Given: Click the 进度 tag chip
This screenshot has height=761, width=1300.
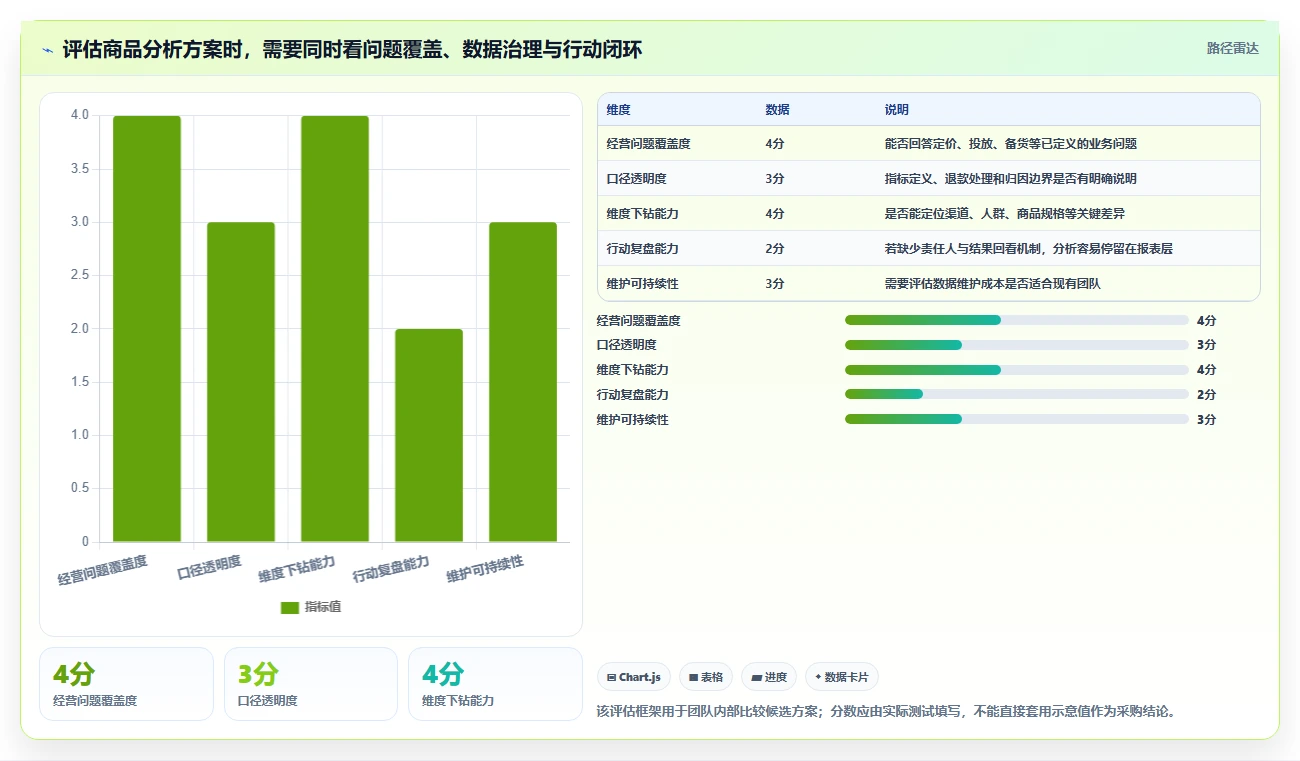Looking at the screenshot, I should pyautogui.click(x=768, y=677).
